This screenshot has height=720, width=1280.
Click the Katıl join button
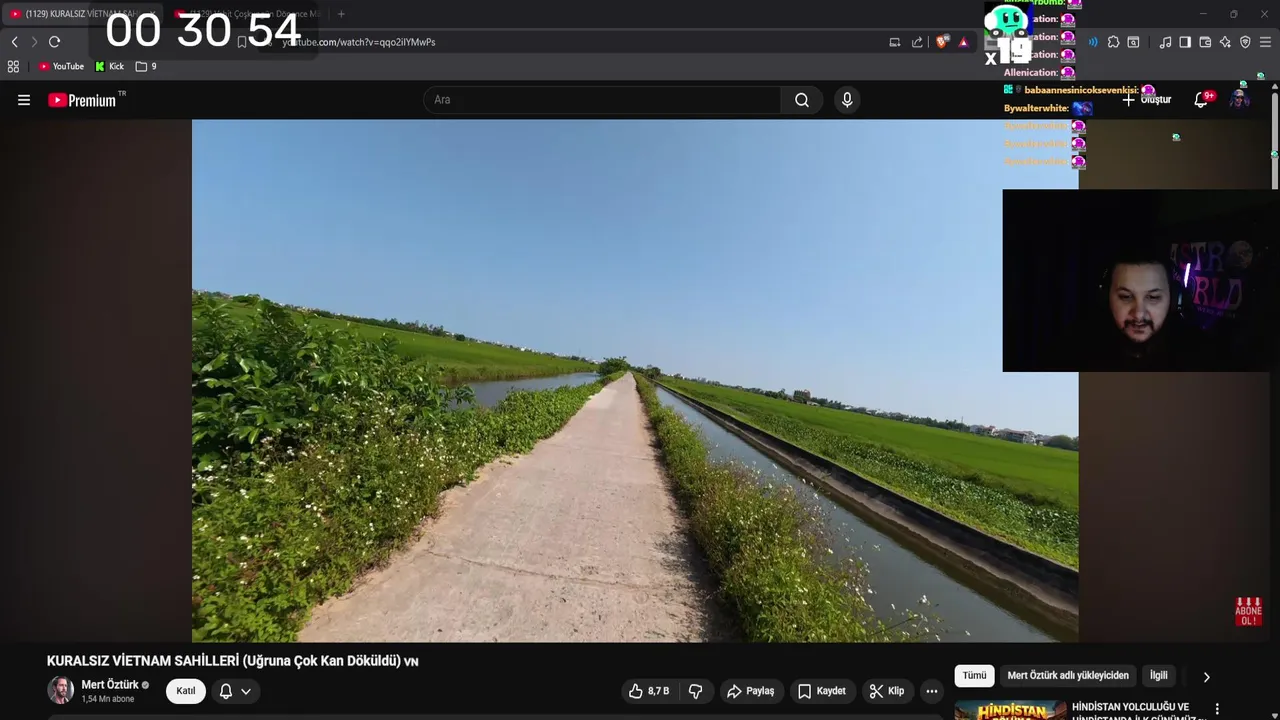[186, 691]
